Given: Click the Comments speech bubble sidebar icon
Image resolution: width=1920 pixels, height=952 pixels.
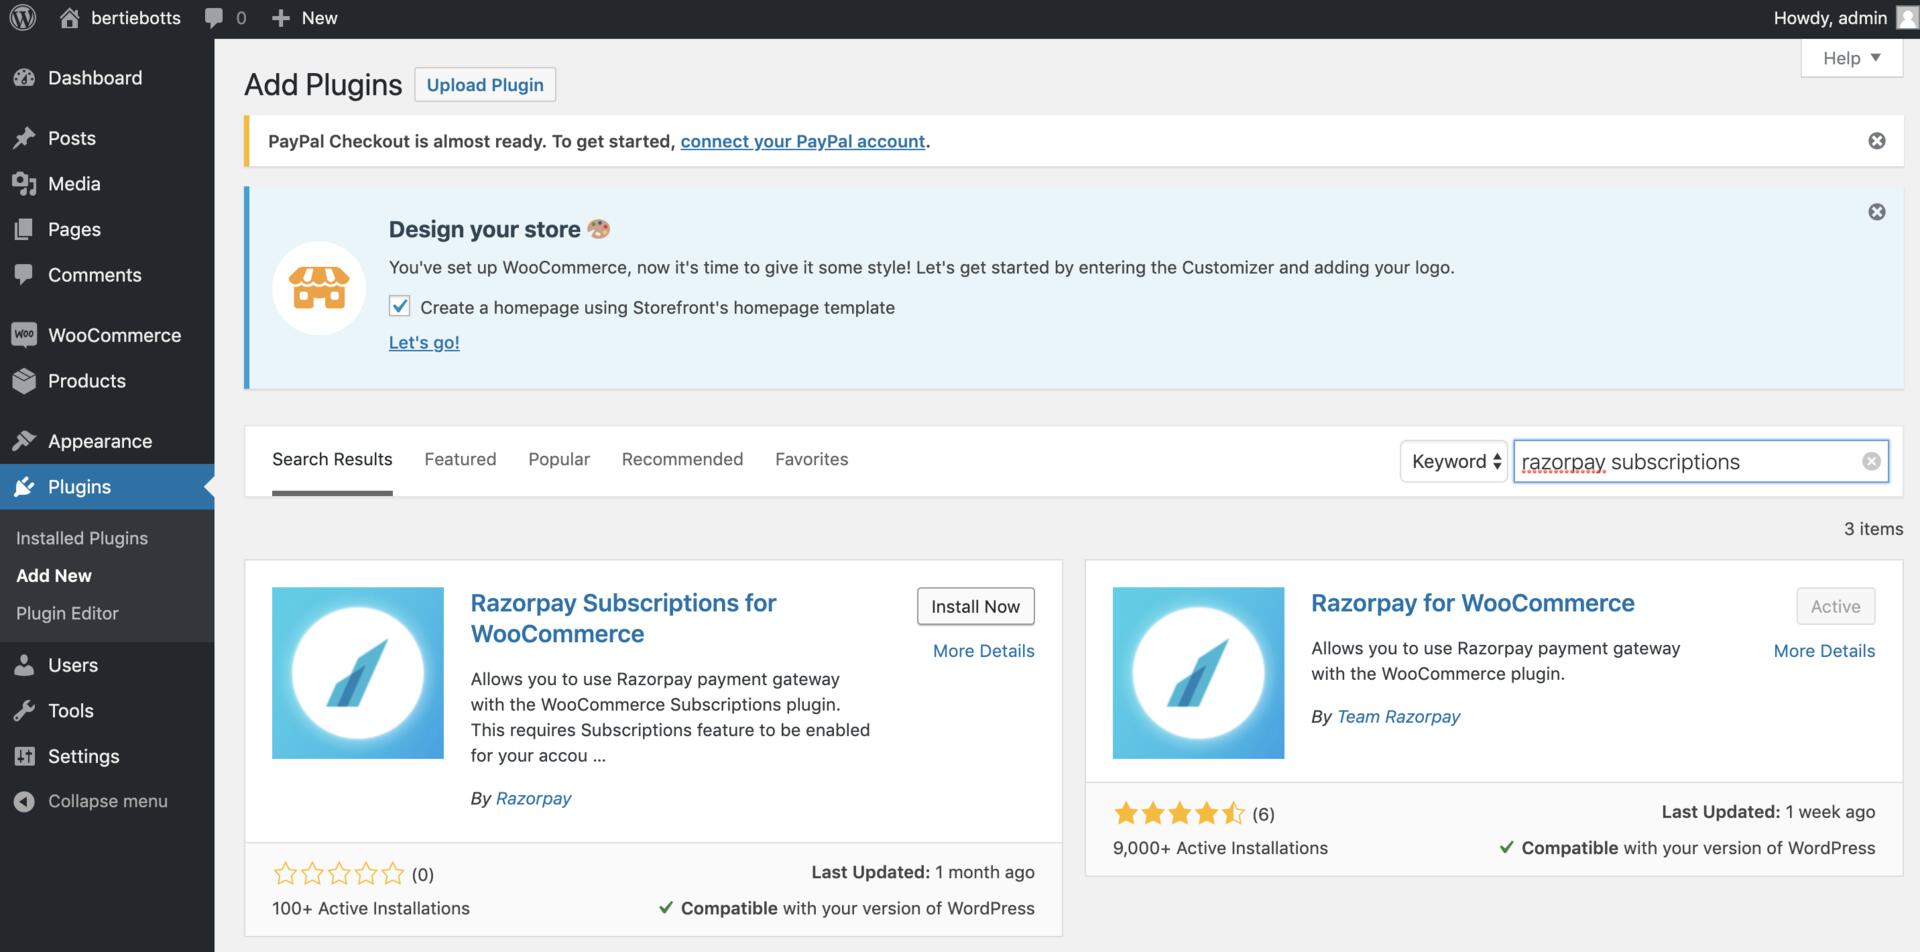Looking at the screenshot, I should click(x=24, y=274).
